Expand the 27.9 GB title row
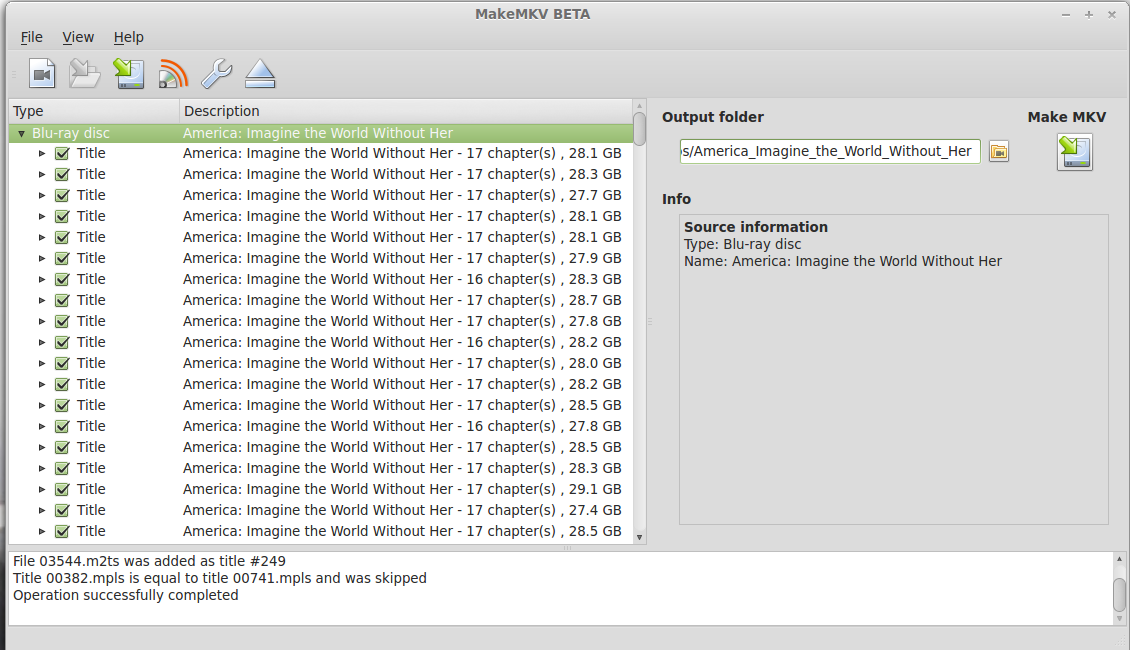This screenshot has height=650, width=1130. [x=42, y=258]
